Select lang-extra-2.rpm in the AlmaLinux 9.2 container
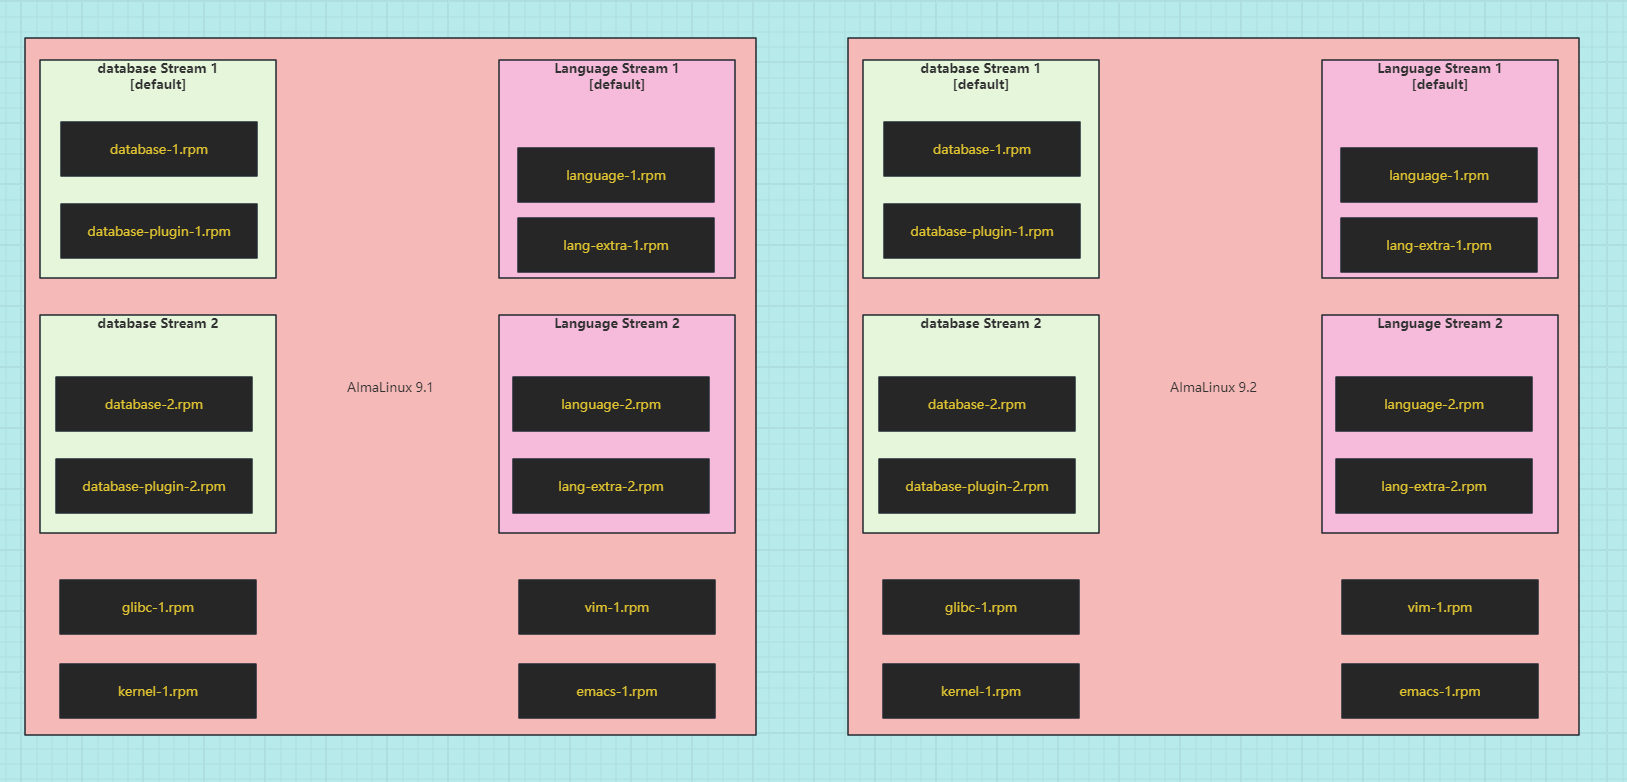 click(1433, 486)
